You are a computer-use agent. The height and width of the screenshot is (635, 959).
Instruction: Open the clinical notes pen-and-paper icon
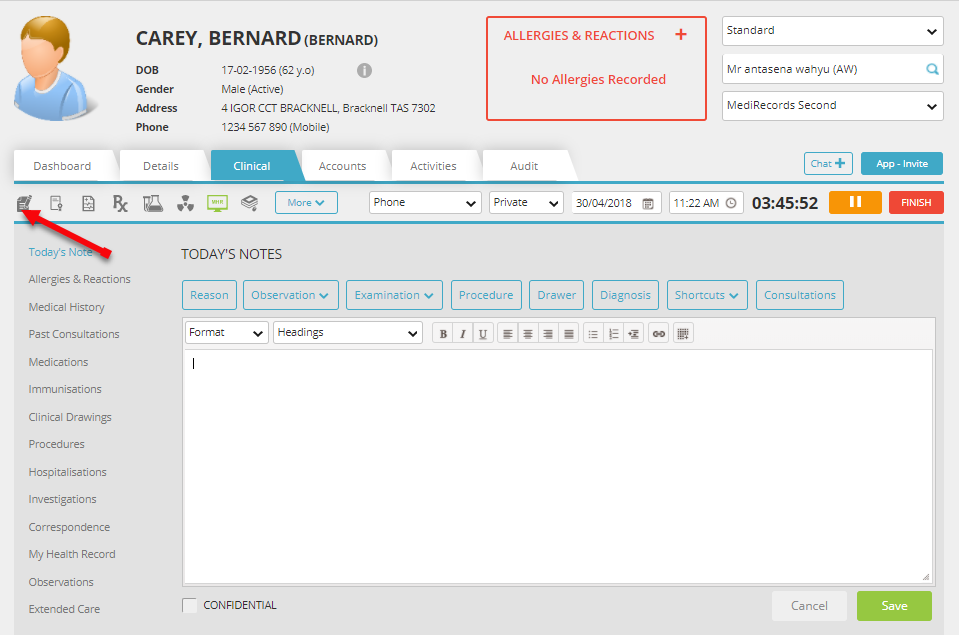[24, 203]
